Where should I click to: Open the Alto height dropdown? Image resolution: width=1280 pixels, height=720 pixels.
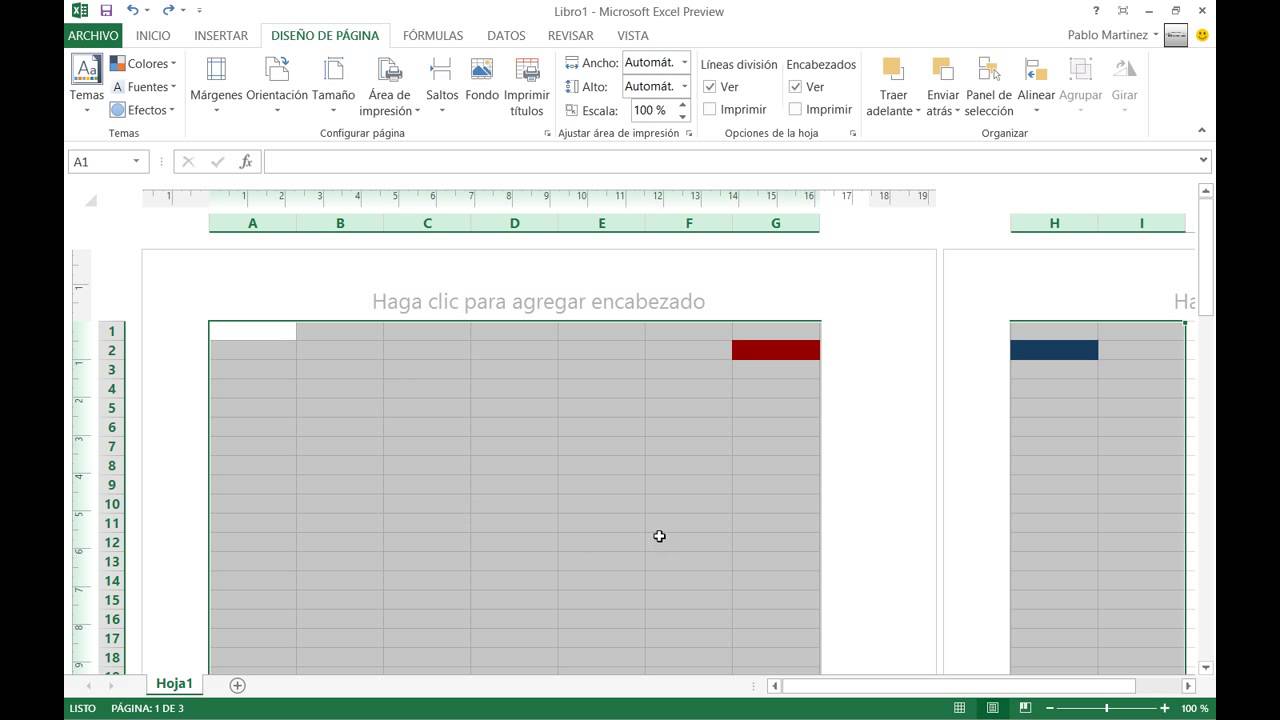tap(684, 86)
